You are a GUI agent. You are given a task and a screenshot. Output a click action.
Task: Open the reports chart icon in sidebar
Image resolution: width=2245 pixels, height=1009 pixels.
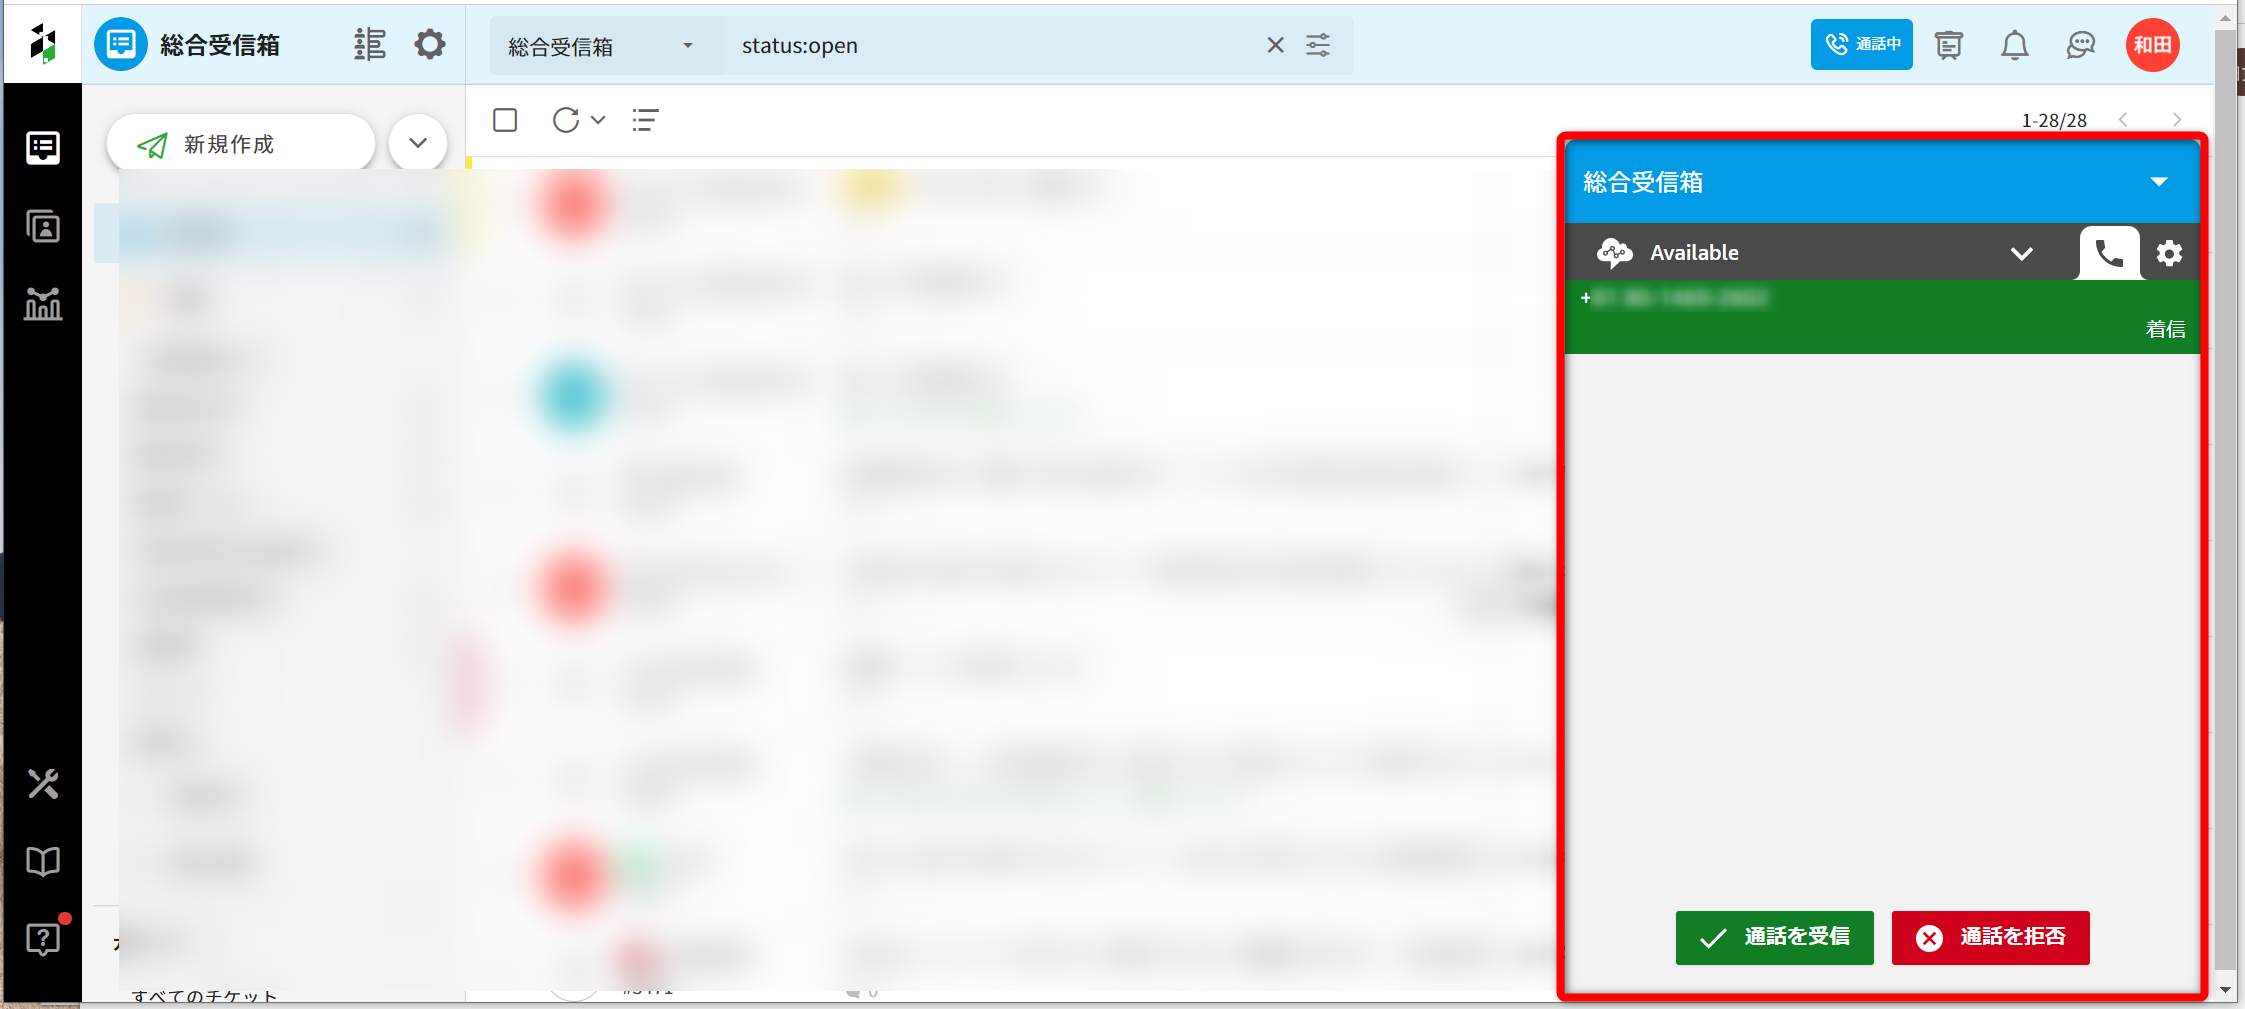pos(43,303)
